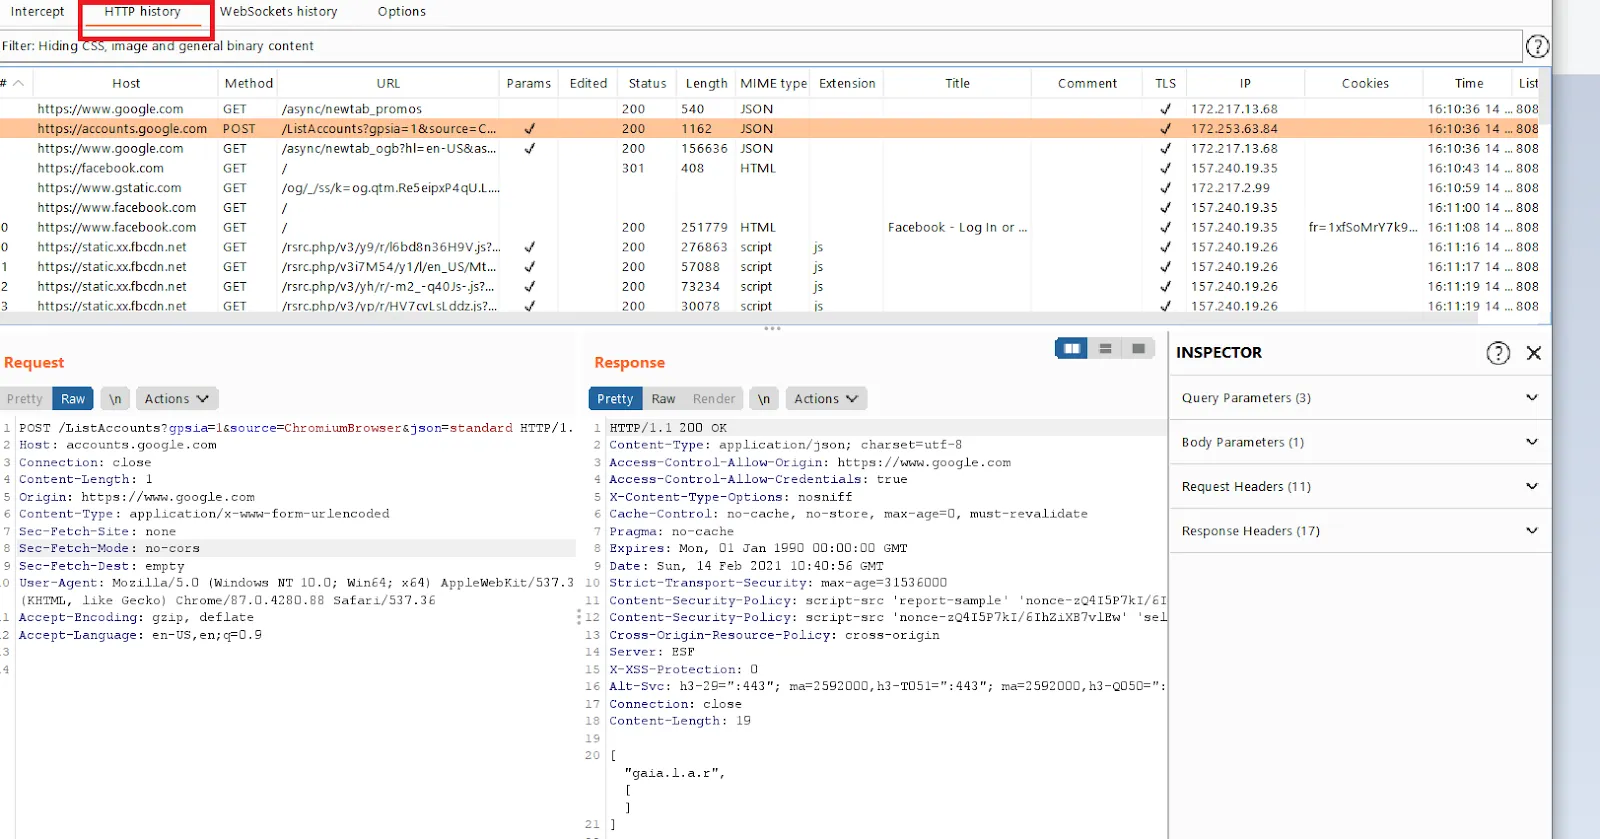Select Facebook - Log In or title cell
Screen dimensions: 1600x839
point(957,227)
